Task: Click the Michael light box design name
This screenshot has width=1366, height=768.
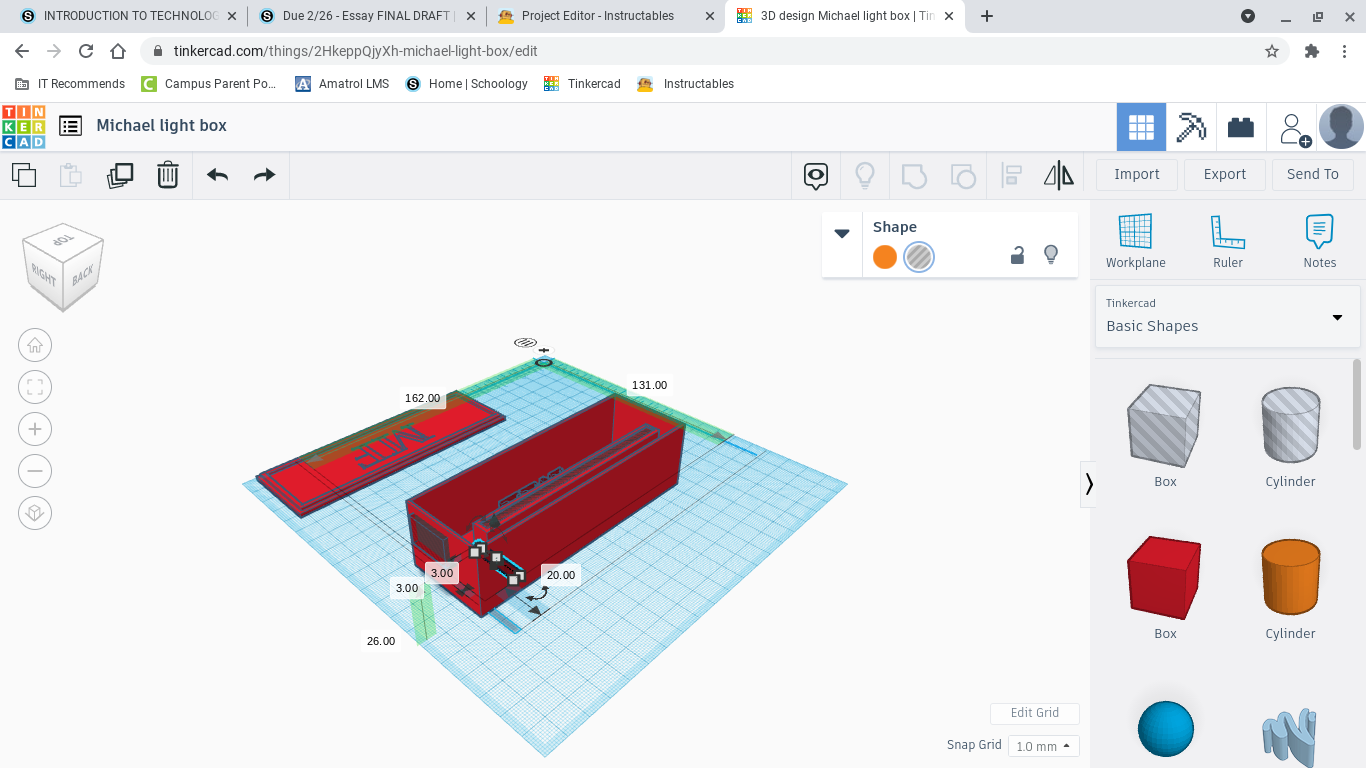Action: coord(161,126)
